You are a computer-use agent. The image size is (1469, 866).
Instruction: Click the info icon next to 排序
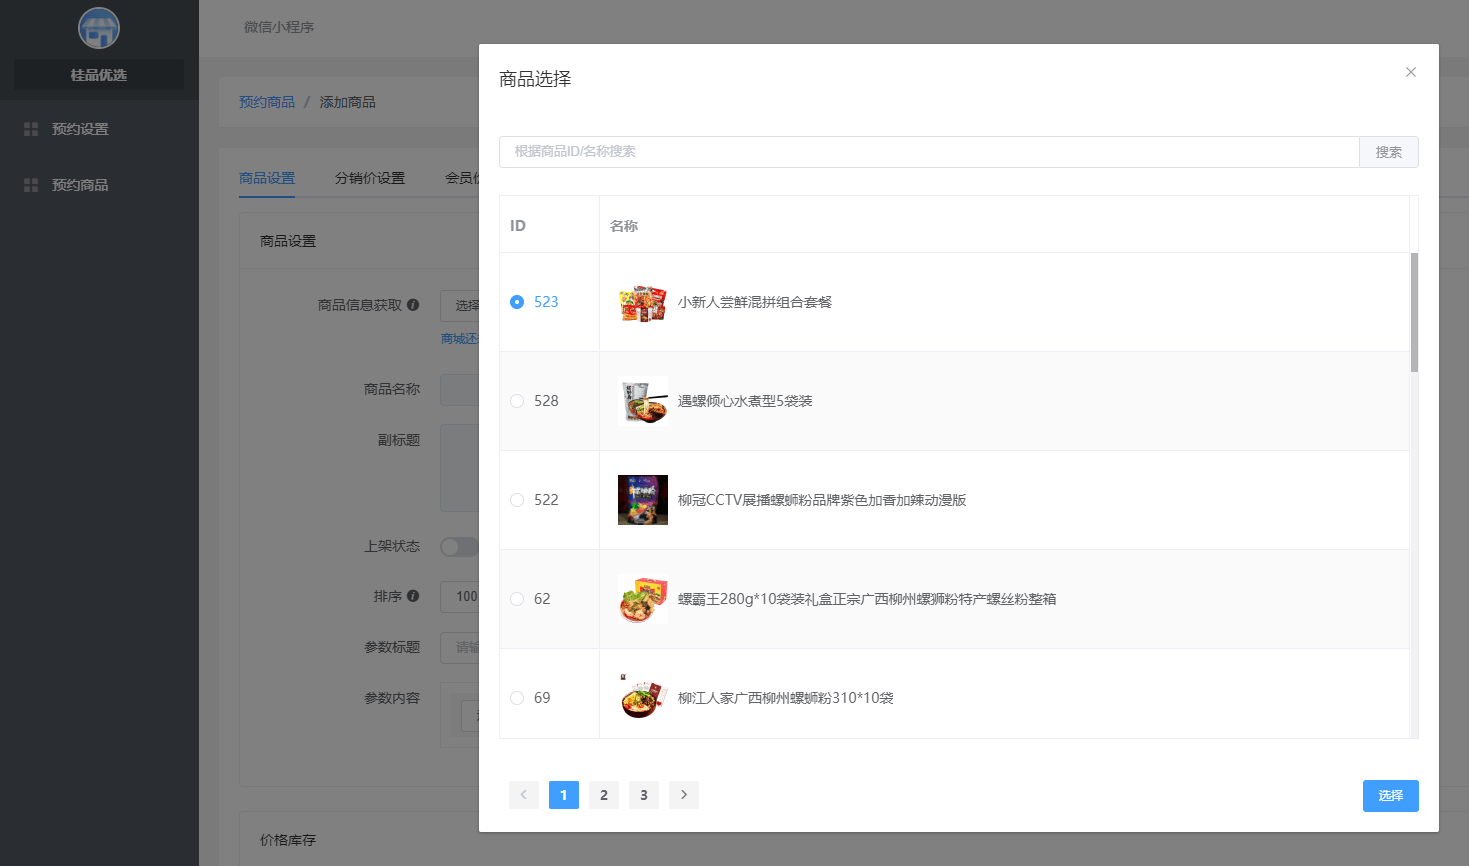pos(413,596)
